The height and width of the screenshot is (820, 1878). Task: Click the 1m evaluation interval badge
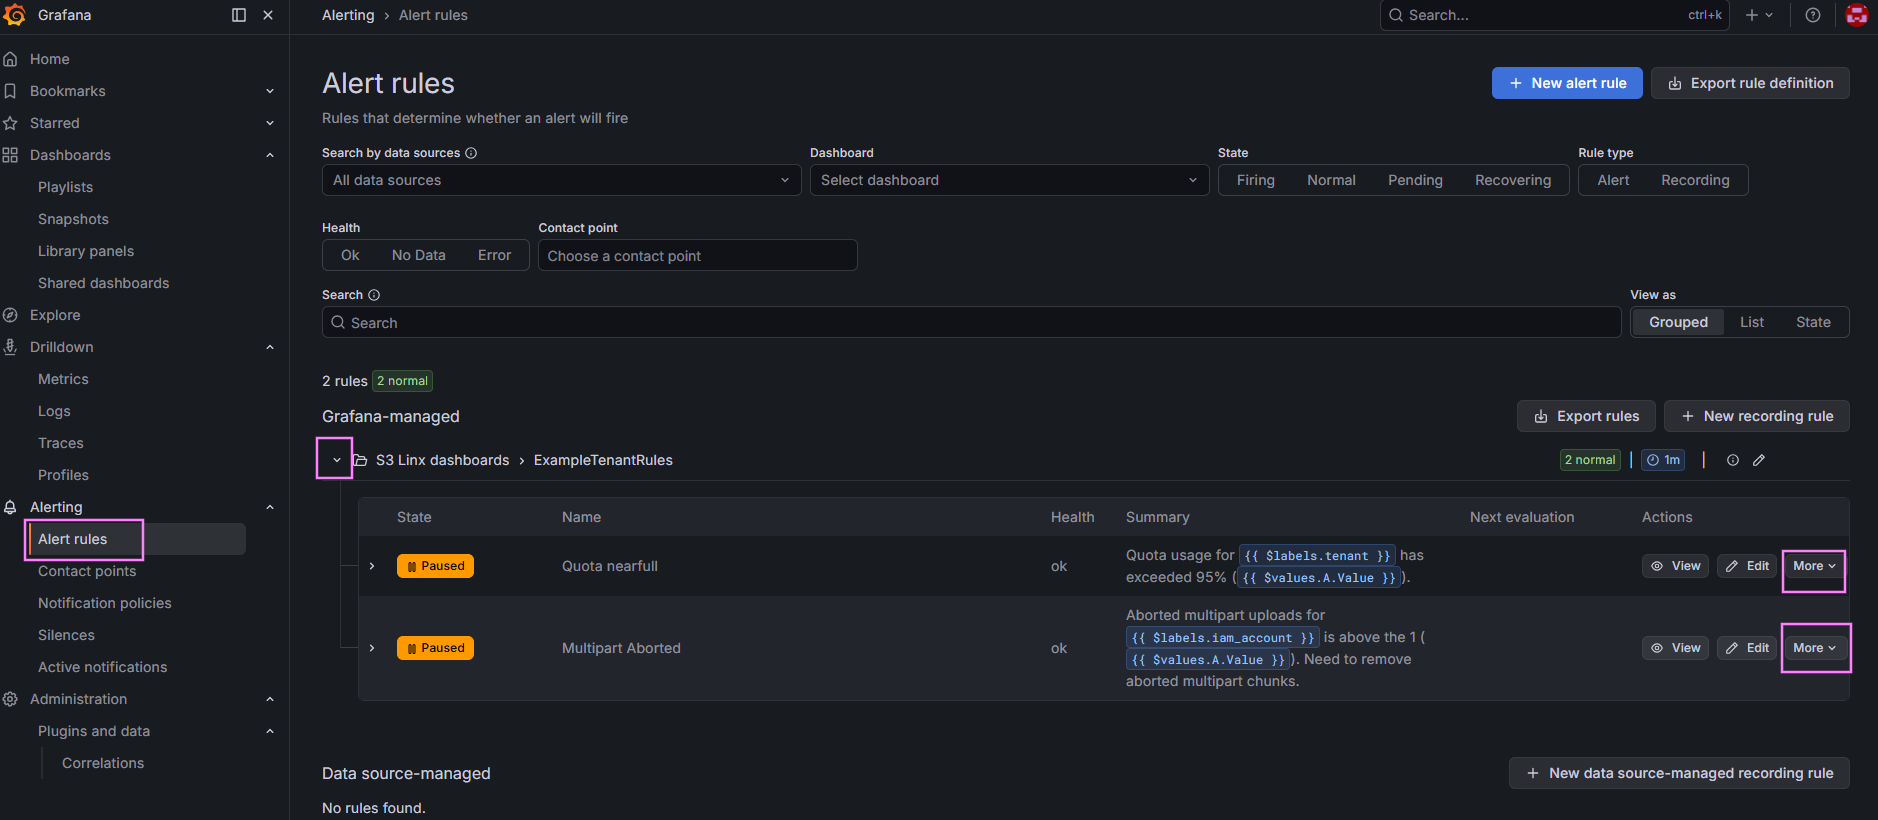(1663, 460)
